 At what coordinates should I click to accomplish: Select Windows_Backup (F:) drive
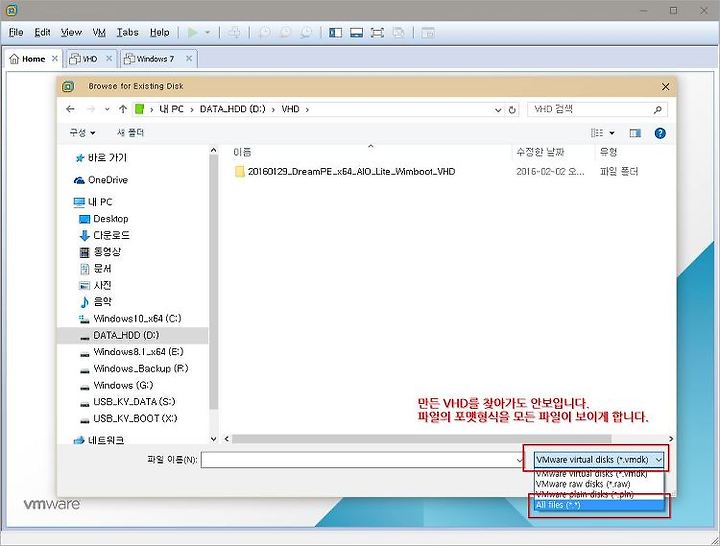[x=134, y=369]
